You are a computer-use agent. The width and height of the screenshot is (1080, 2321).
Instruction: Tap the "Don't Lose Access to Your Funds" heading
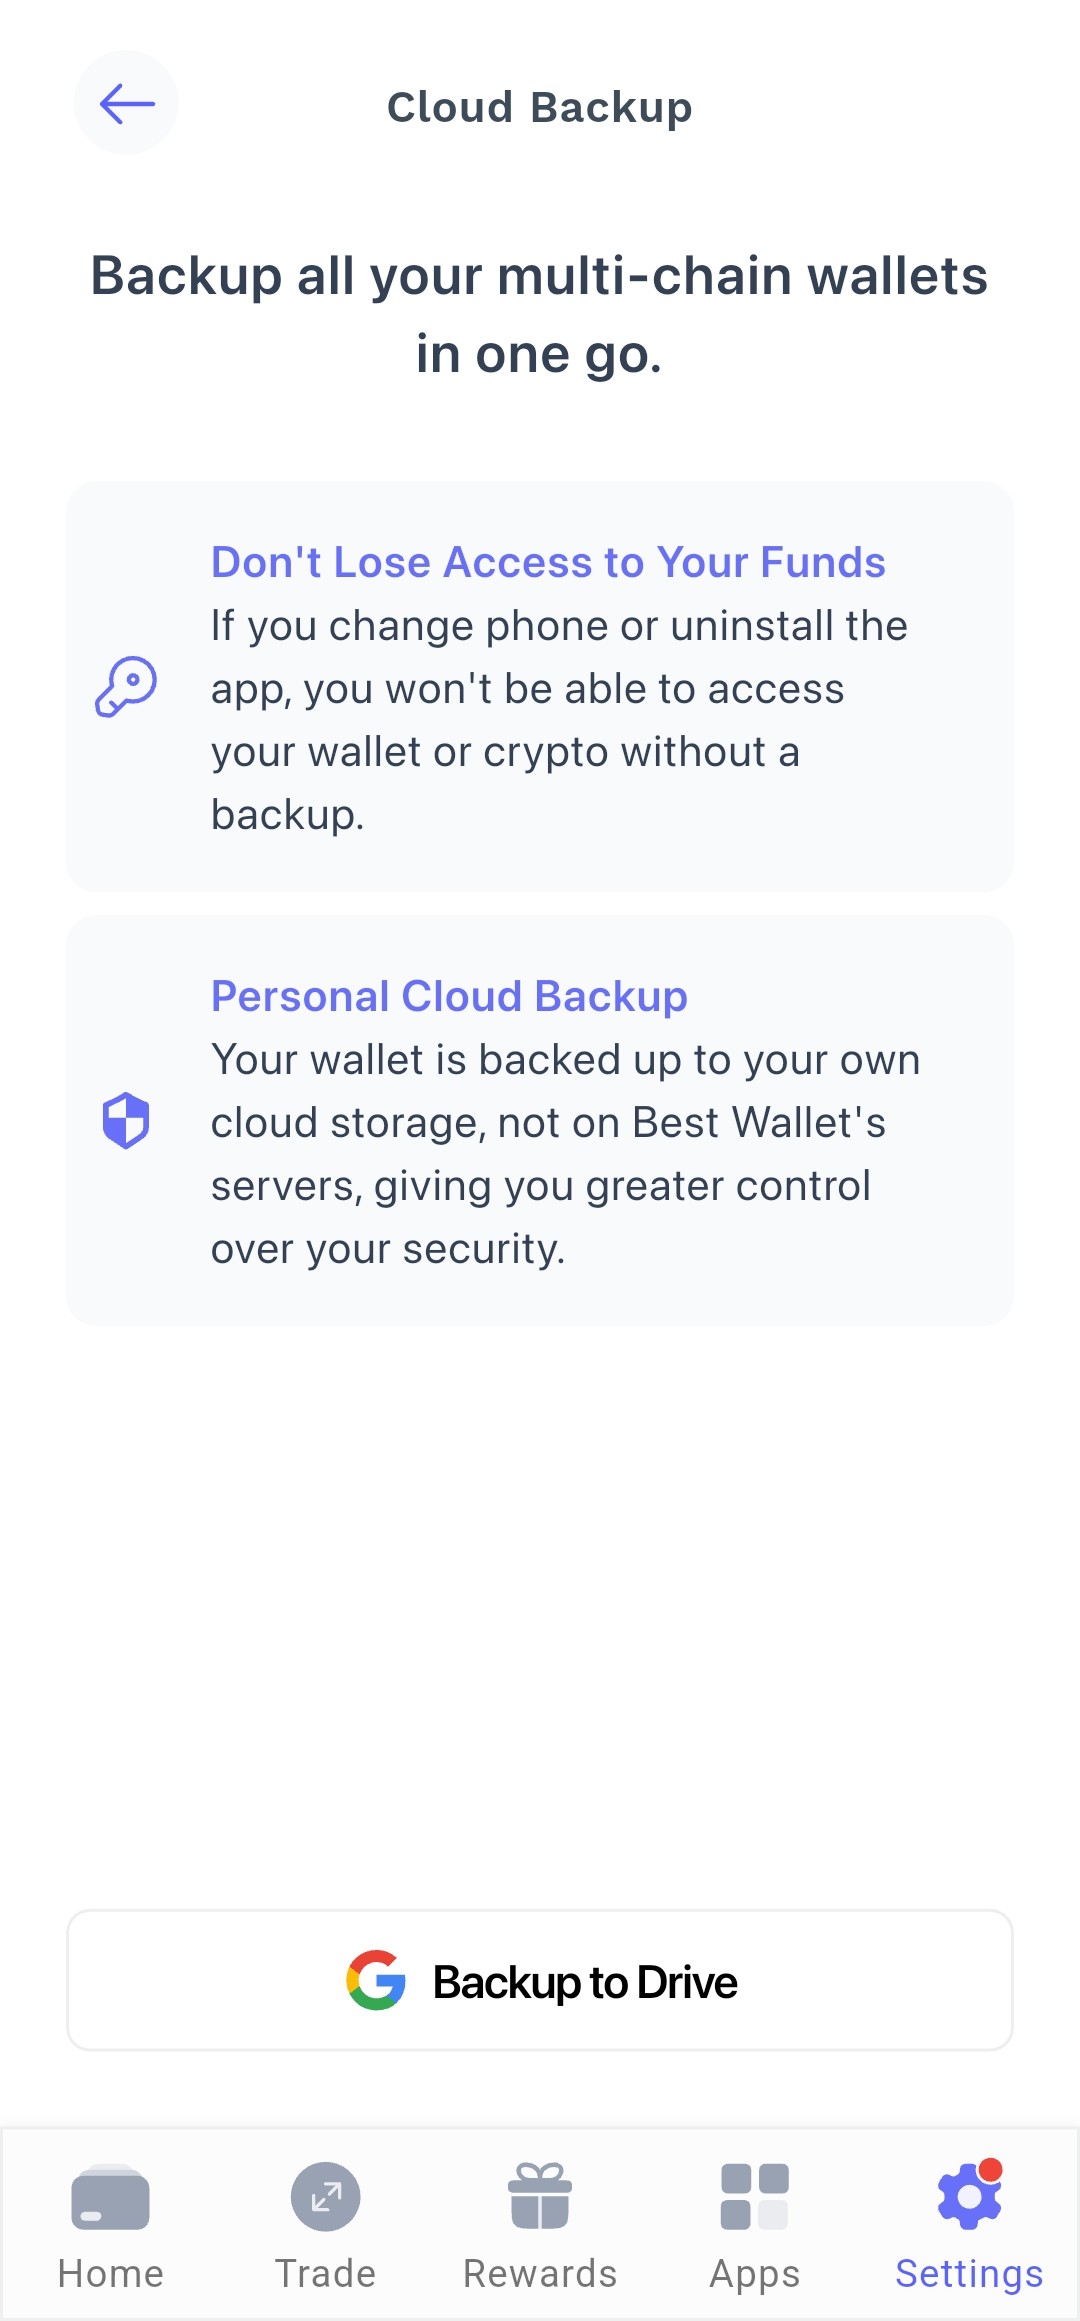click(x=548, y=562)
